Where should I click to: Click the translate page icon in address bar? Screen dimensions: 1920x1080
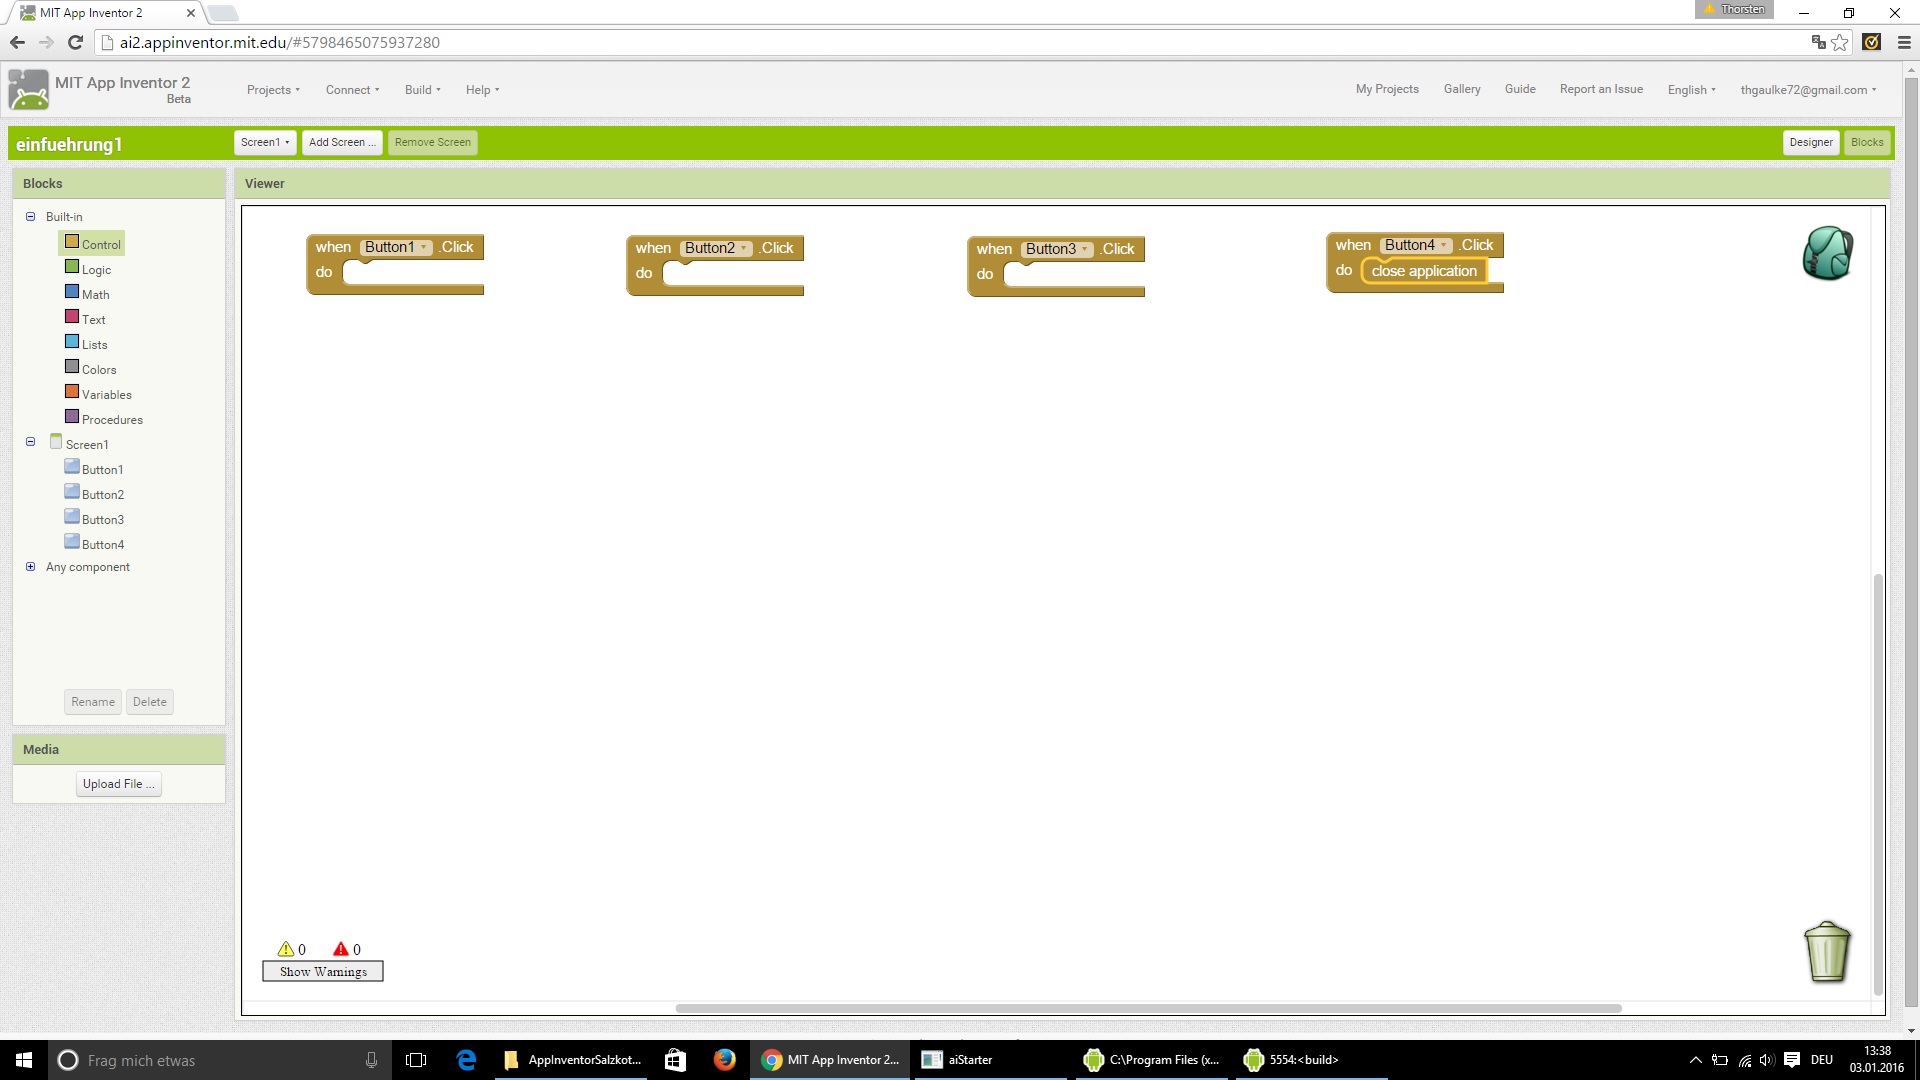click(x=1818, y=42)
